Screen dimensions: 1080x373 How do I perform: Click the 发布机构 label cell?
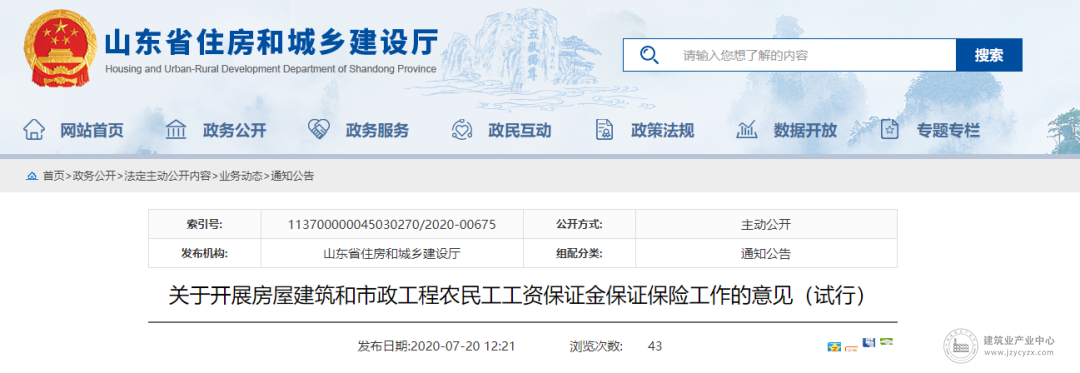pyautogui.click(x=205, y=253)
